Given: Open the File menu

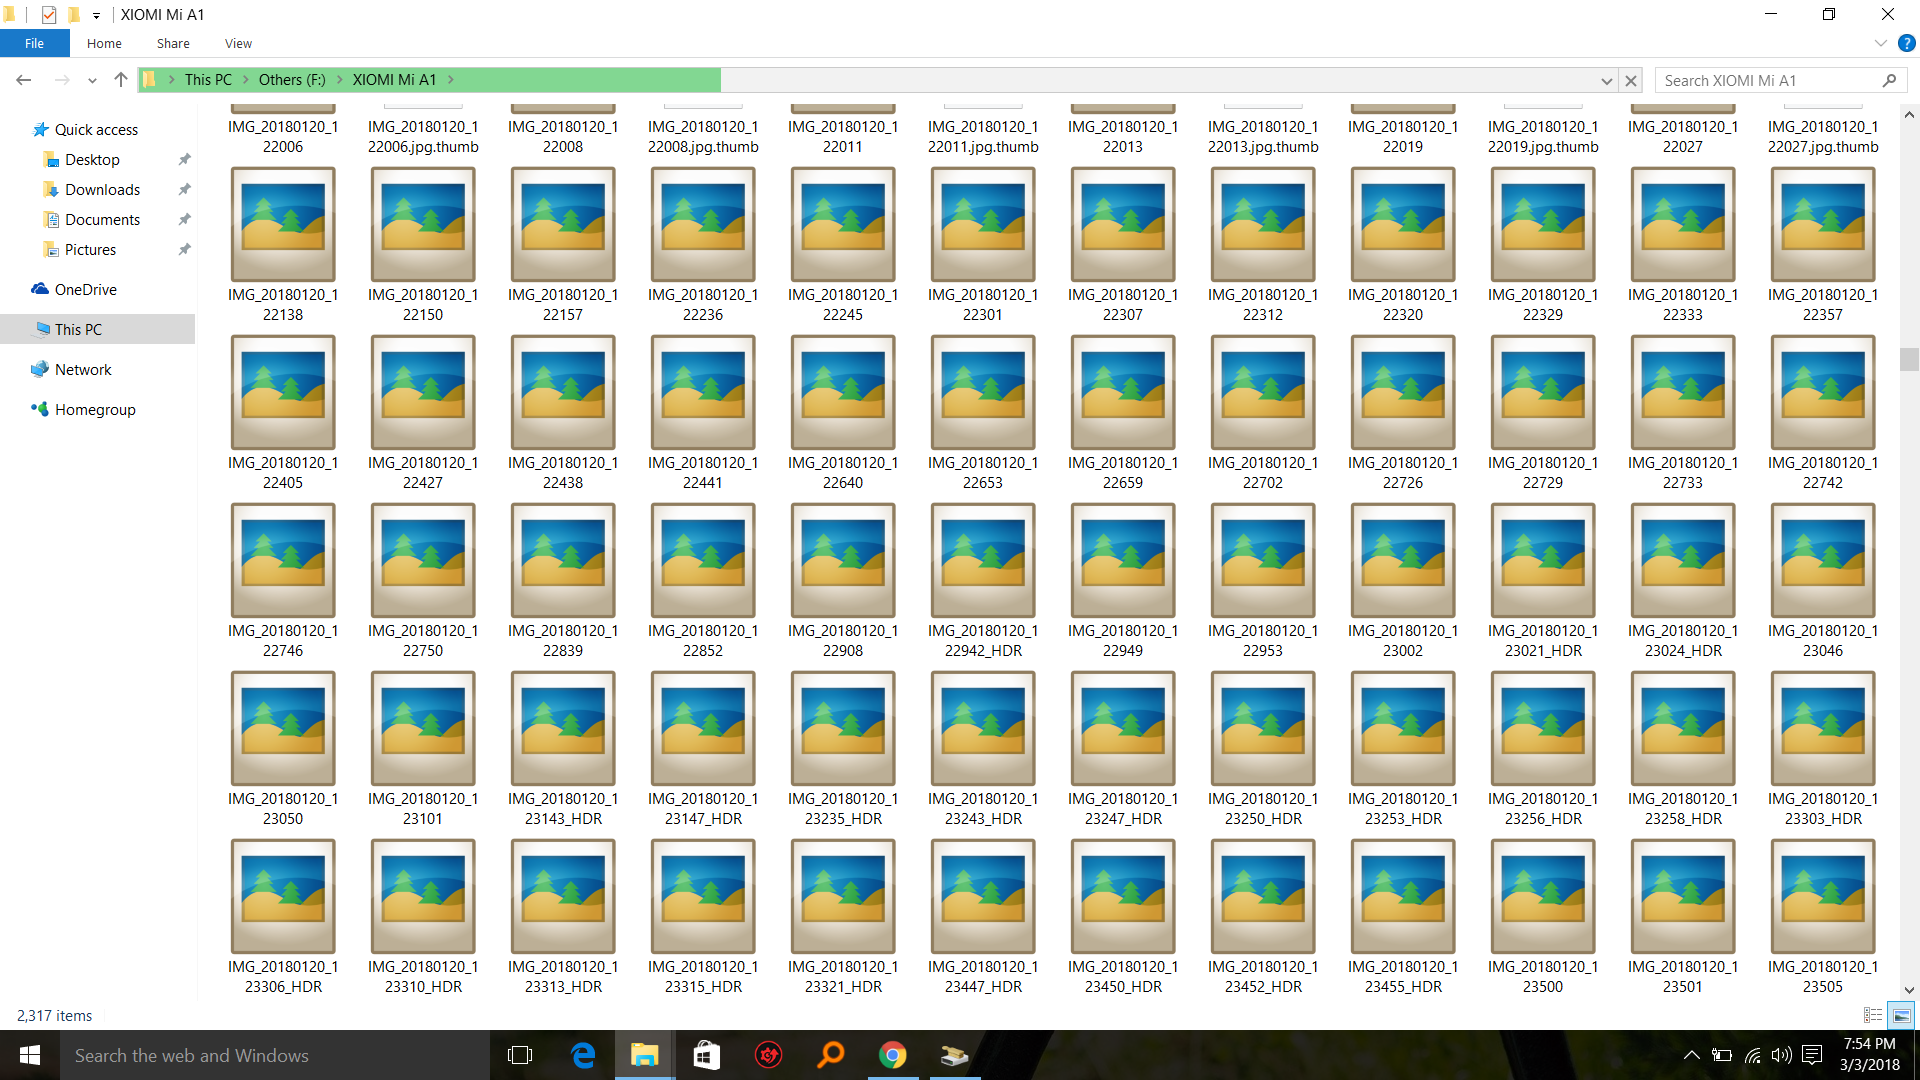Looking at the screenshot, I should [34, 43].
